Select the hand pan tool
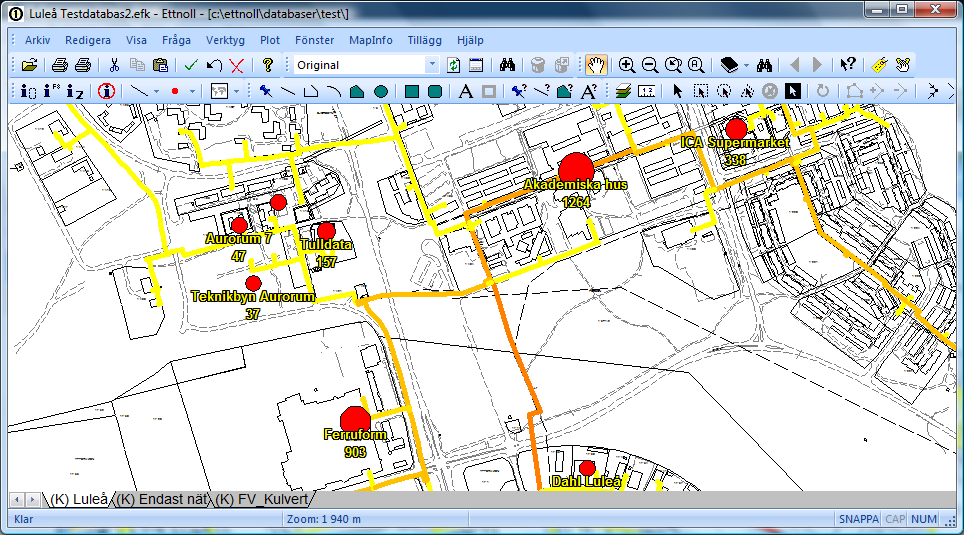 point(596,65)
